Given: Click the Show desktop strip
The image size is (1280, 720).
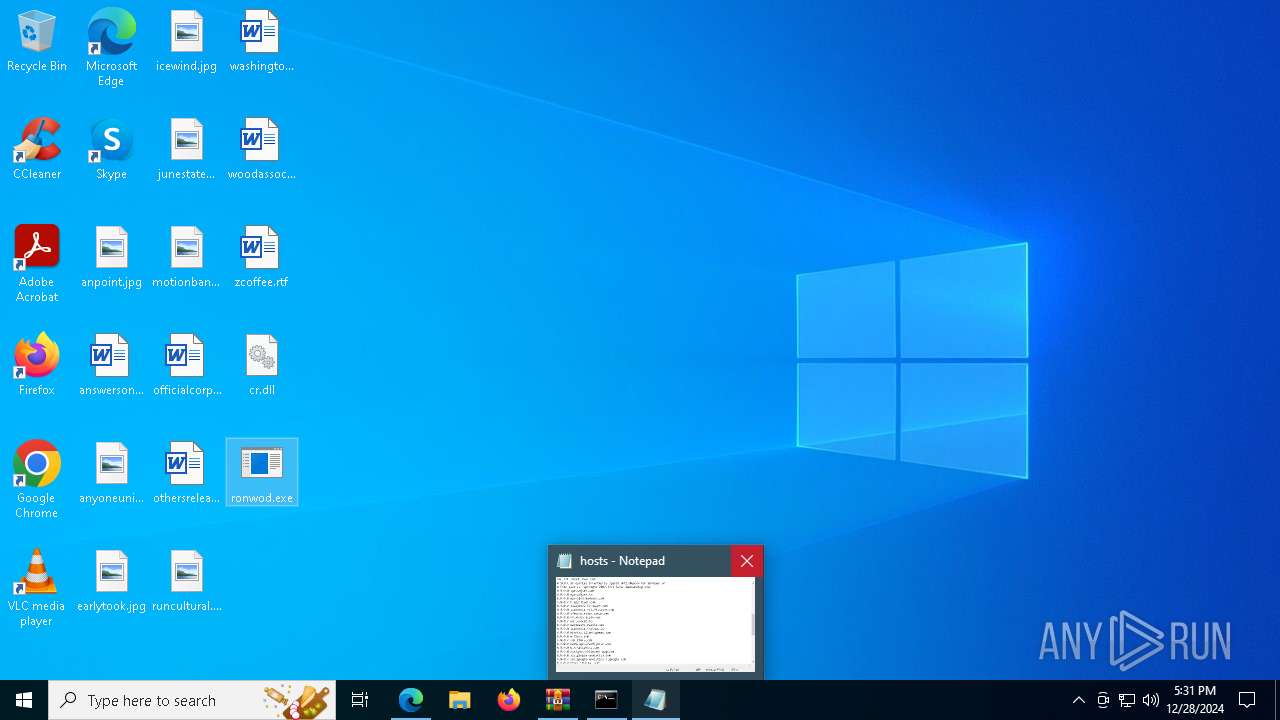Looking at the screenshot, I should coord(1277,700).
